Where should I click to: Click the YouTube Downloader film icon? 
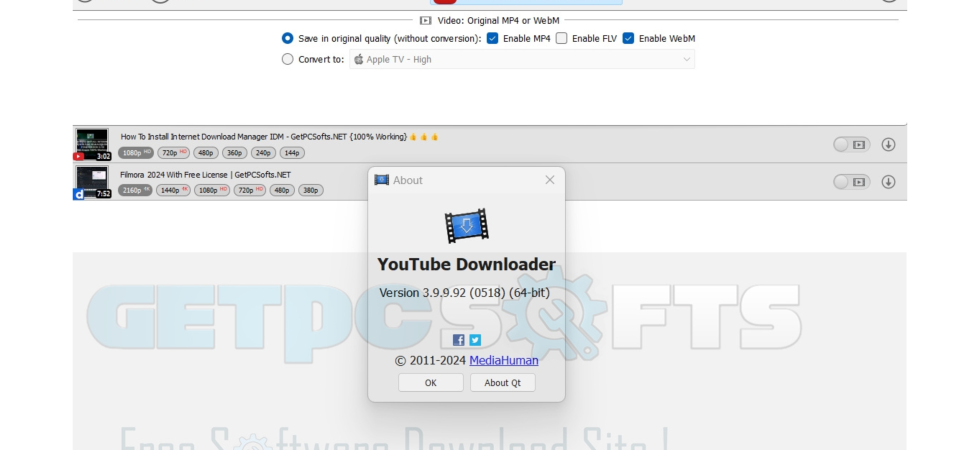point(466,226)
